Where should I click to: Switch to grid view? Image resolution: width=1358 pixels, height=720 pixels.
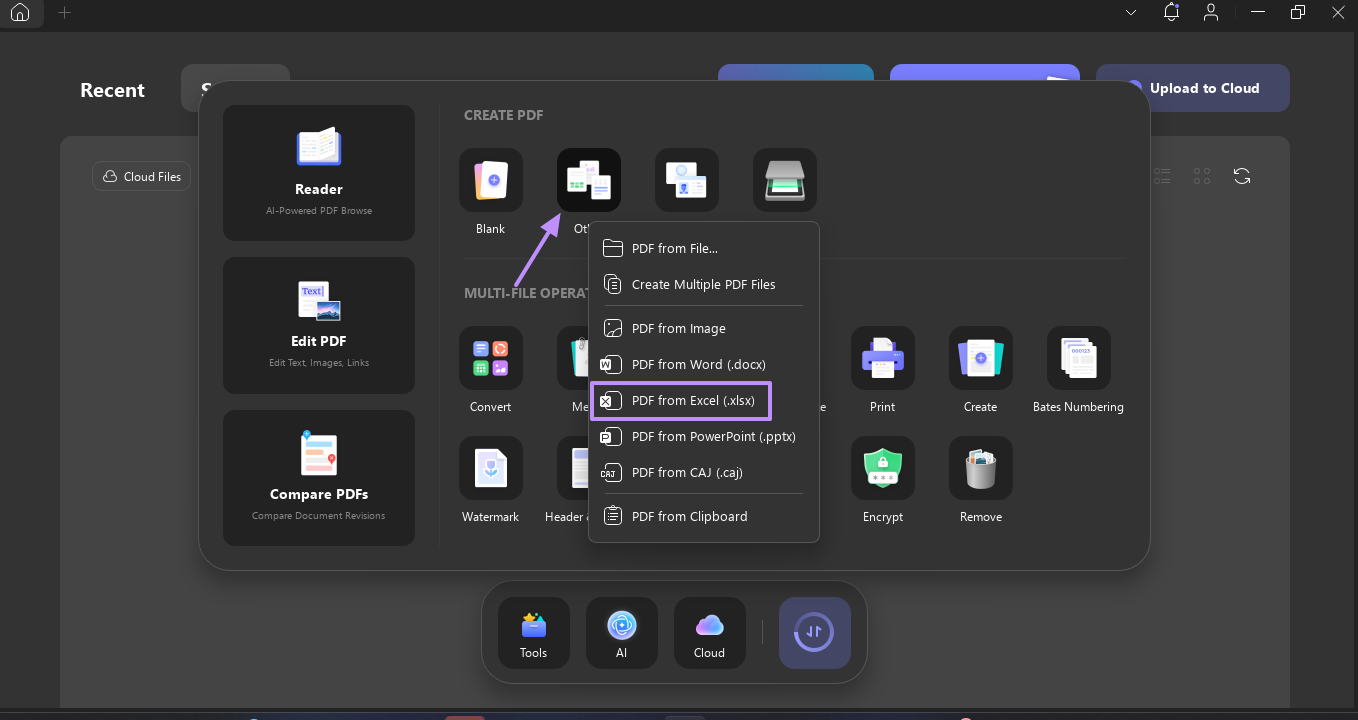(x=1201, y=175)
